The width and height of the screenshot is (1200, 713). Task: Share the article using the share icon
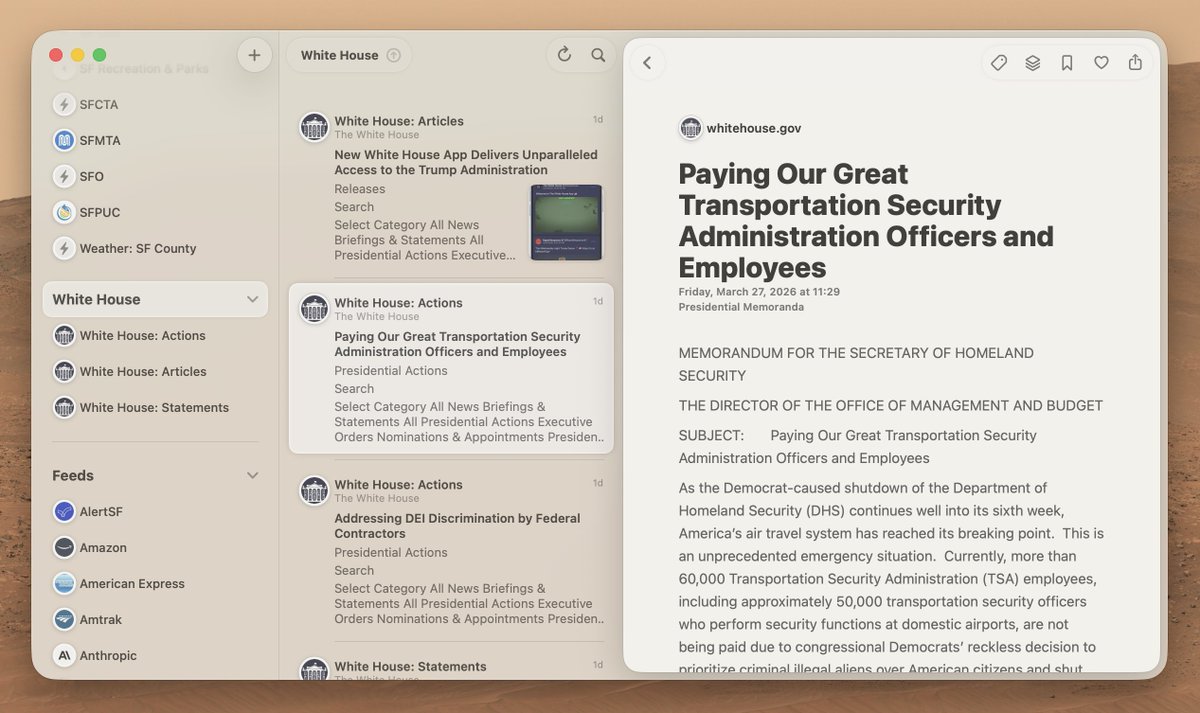pyautogui.click(x=1135, y=63)
